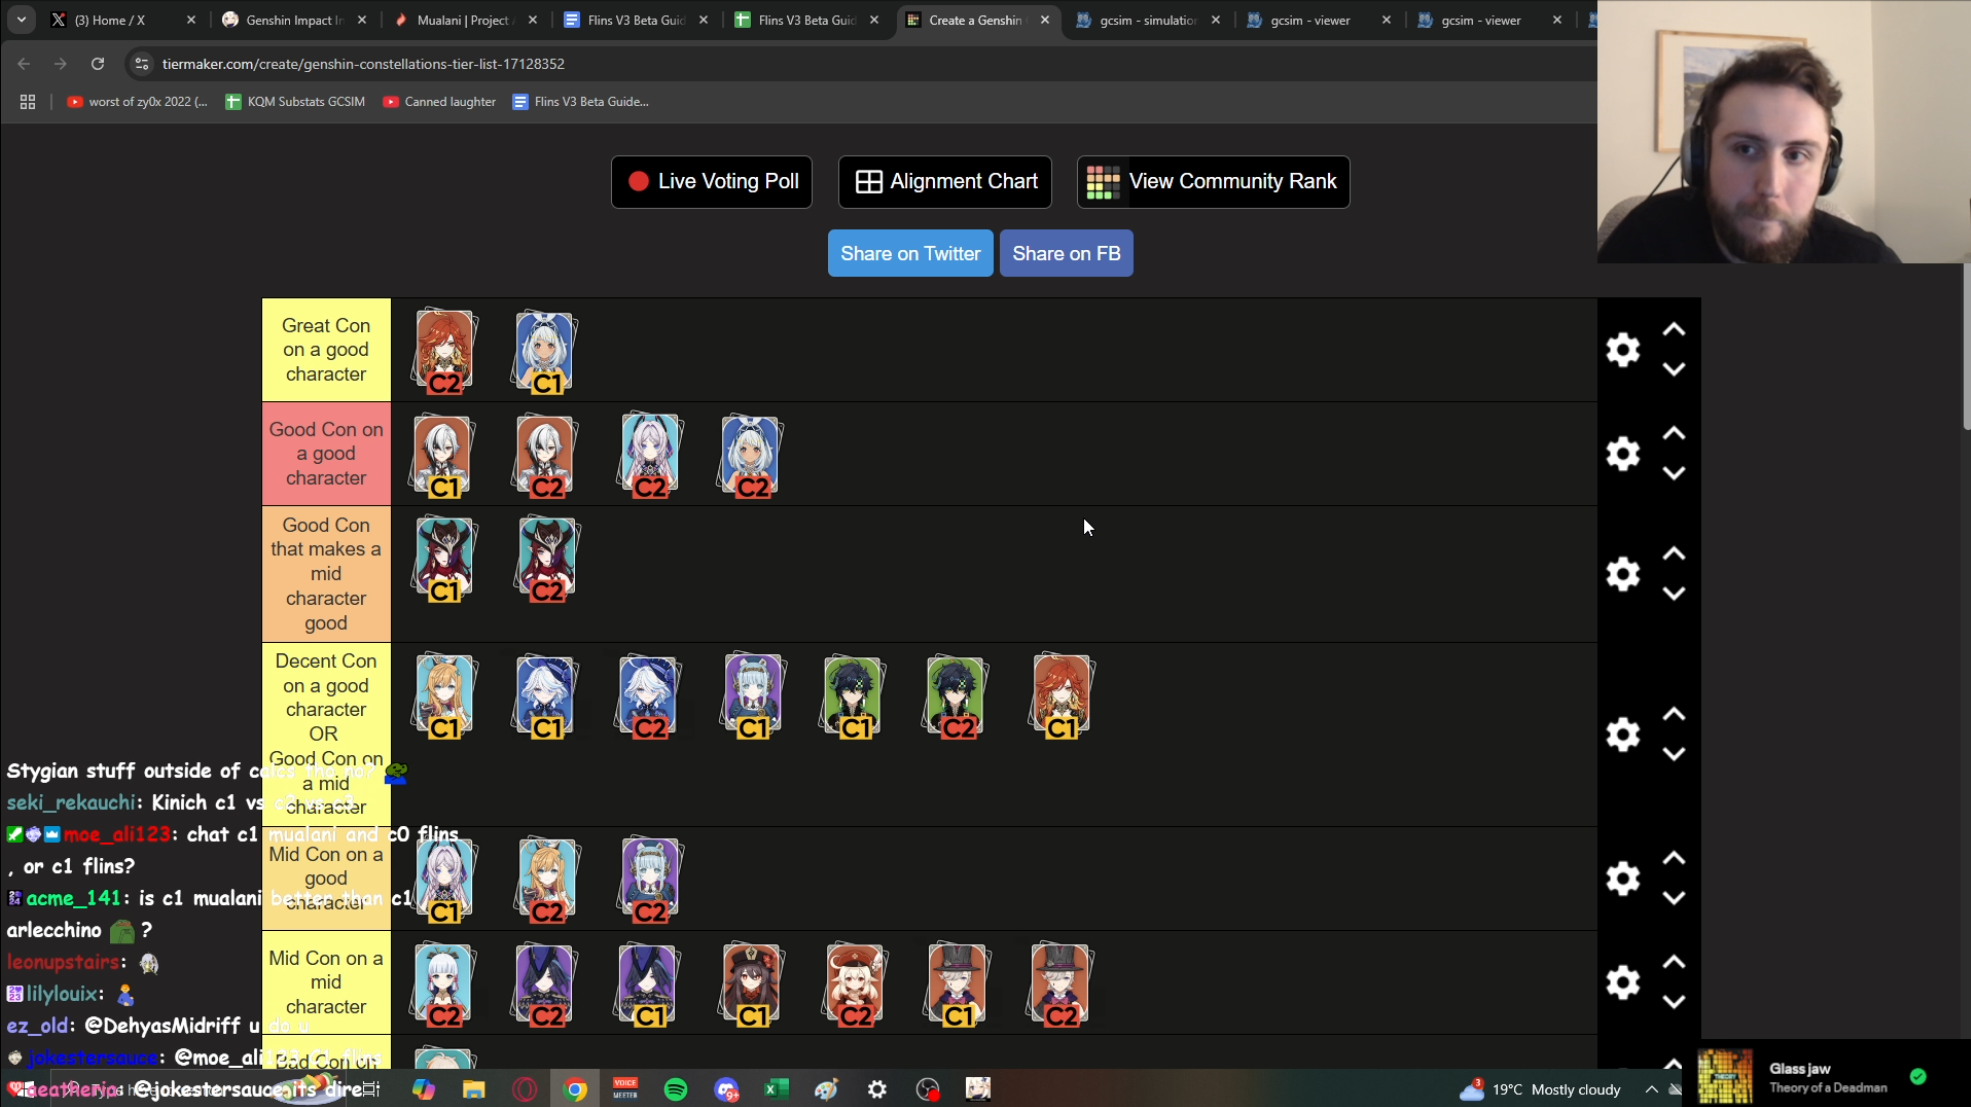Move Good Con mid-makes-good row up
The width and height of the screenshot is (1971, 1107).
[1673, 554]
